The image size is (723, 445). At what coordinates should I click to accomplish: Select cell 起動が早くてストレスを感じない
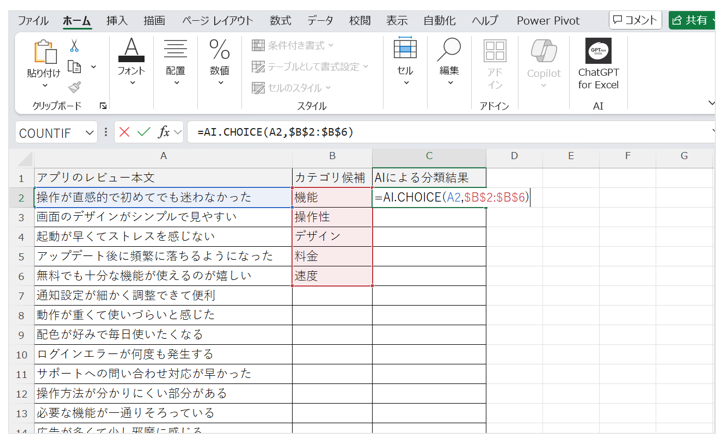(163, 237)
